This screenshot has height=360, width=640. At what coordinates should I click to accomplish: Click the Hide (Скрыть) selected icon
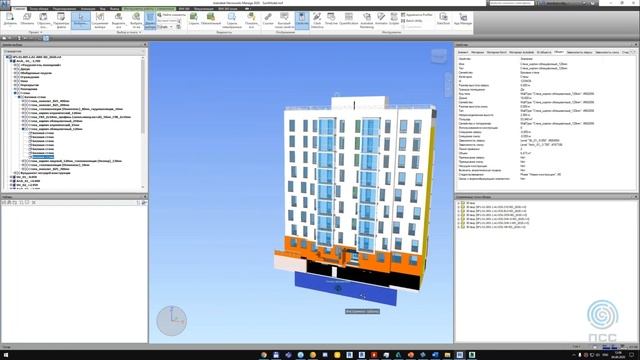pyautogui.click(x=194, y=19)
